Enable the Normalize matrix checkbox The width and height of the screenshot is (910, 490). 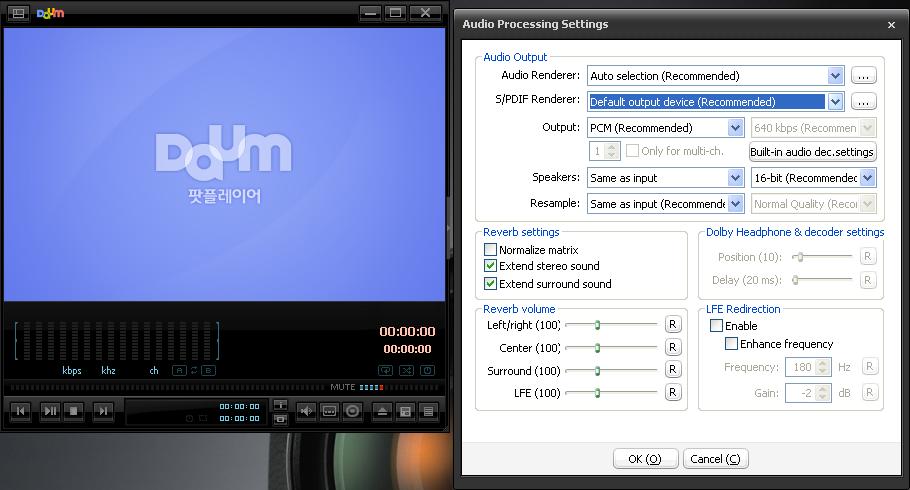coord(490,250)
